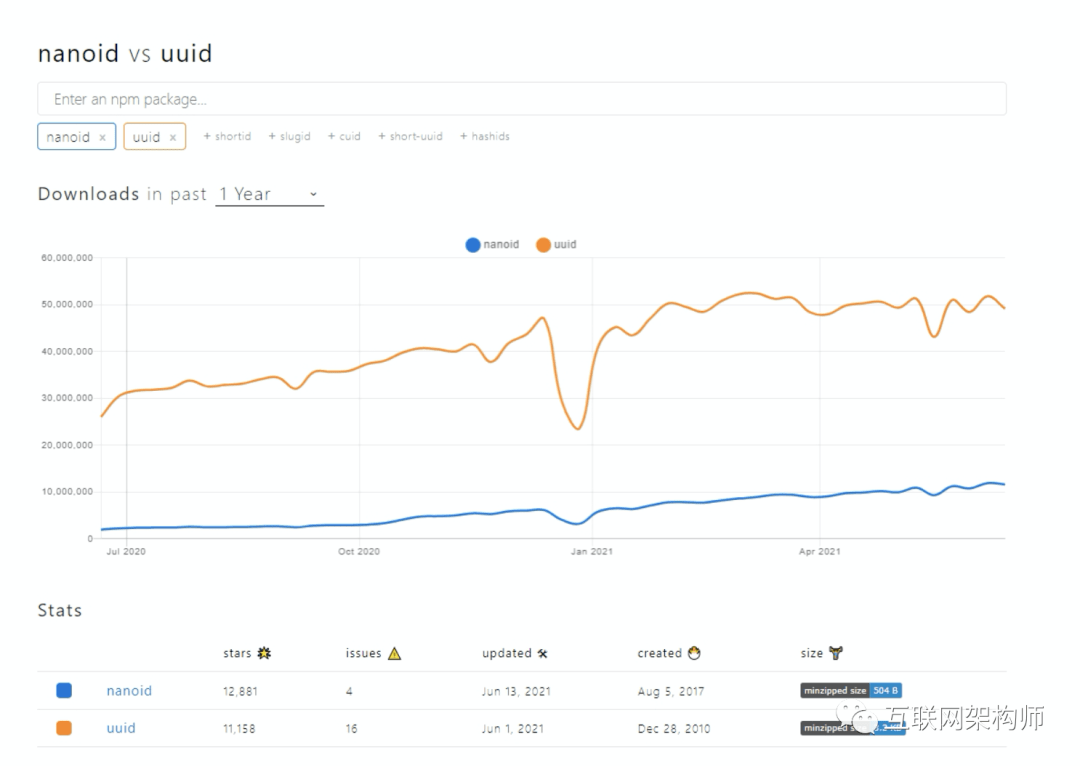
Task: Open the 1 Year time range dropdown
Action: [x=269, y=194]
